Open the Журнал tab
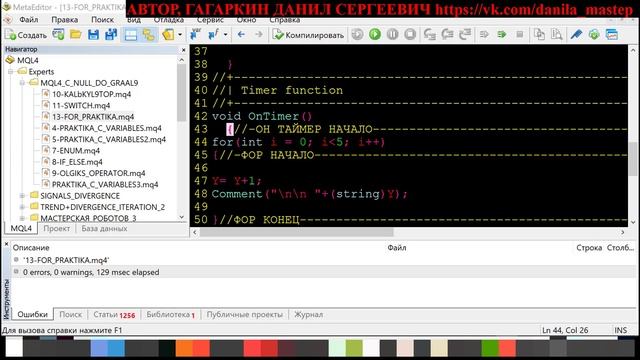Image resolution: width=640 pixels, height=360 pixels. (309, 315)
